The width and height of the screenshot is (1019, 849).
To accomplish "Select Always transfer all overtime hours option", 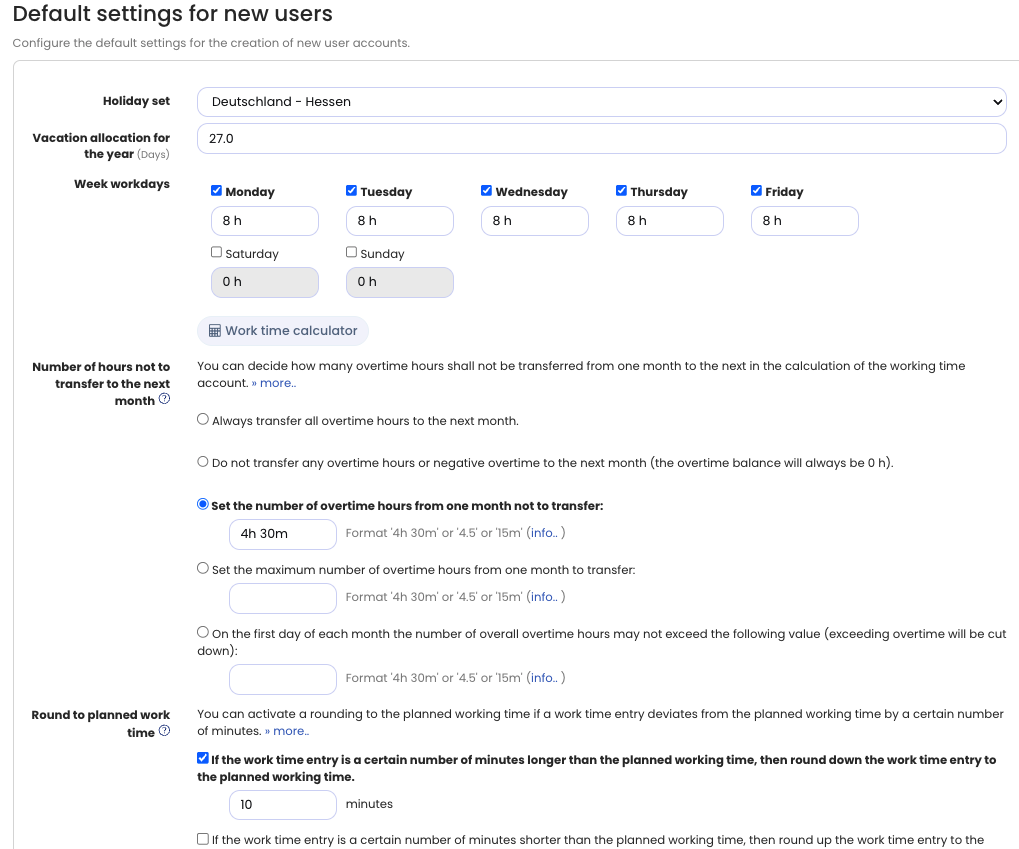I will coord(203,420).
